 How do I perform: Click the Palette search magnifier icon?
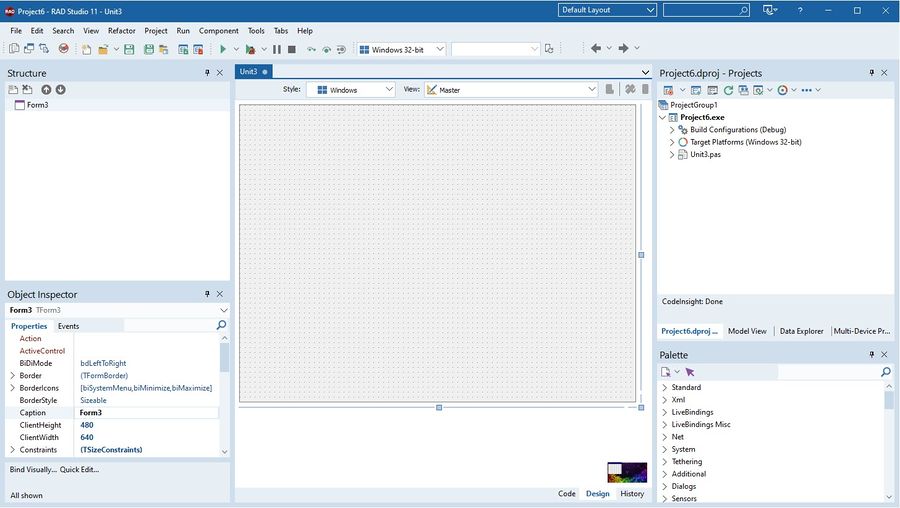point(886,372)
